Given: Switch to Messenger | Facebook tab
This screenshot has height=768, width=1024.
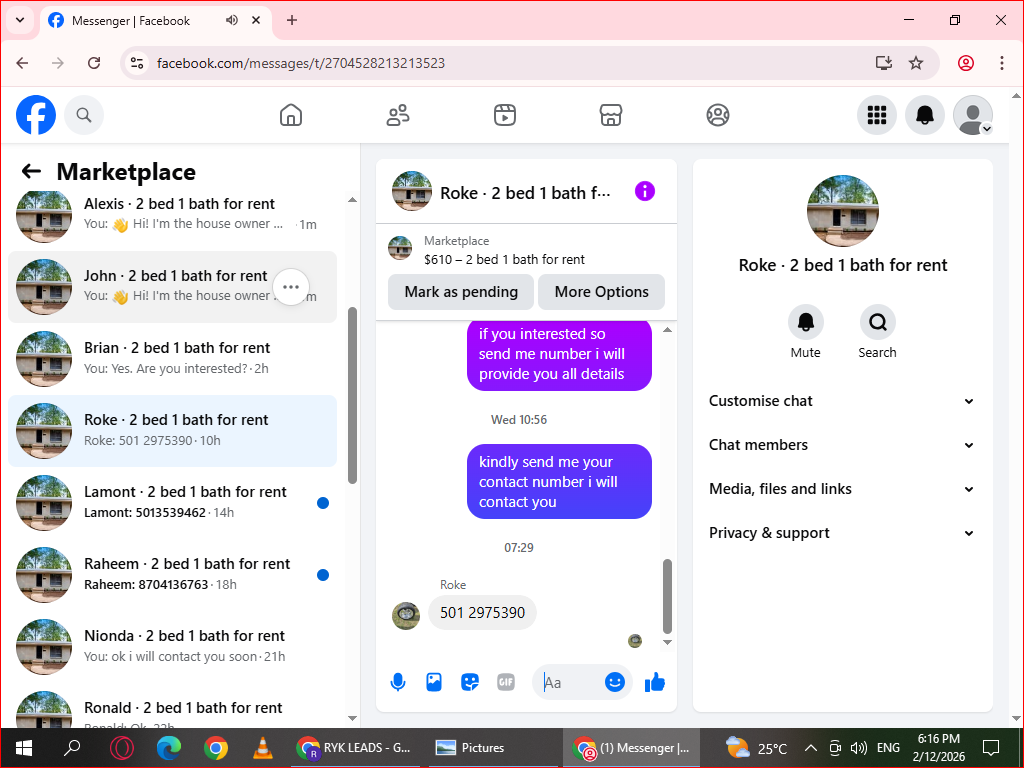Looking at the screenshot, I should pyautogui.click(x=155, y=21).
